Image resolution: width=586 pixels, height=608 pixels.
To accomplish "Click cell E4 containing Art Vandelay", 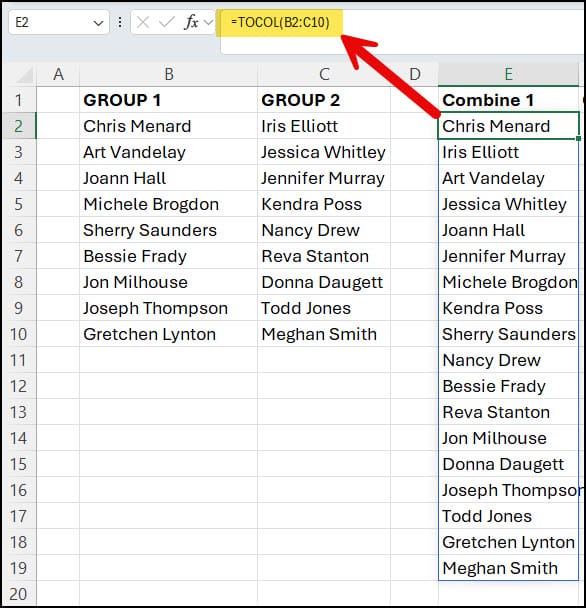I will tap(508, 178).
